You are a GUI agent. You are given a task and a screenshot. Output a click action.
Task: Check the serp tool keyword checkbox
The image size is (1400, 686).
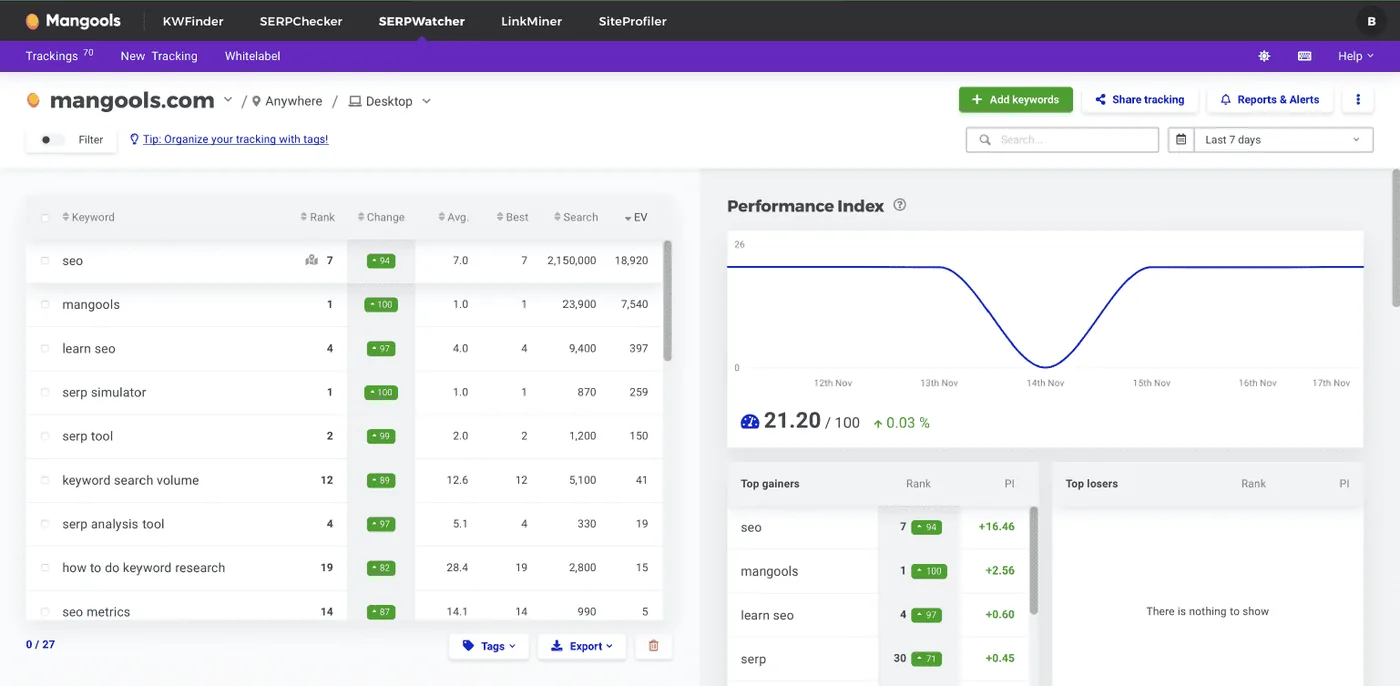45,436
